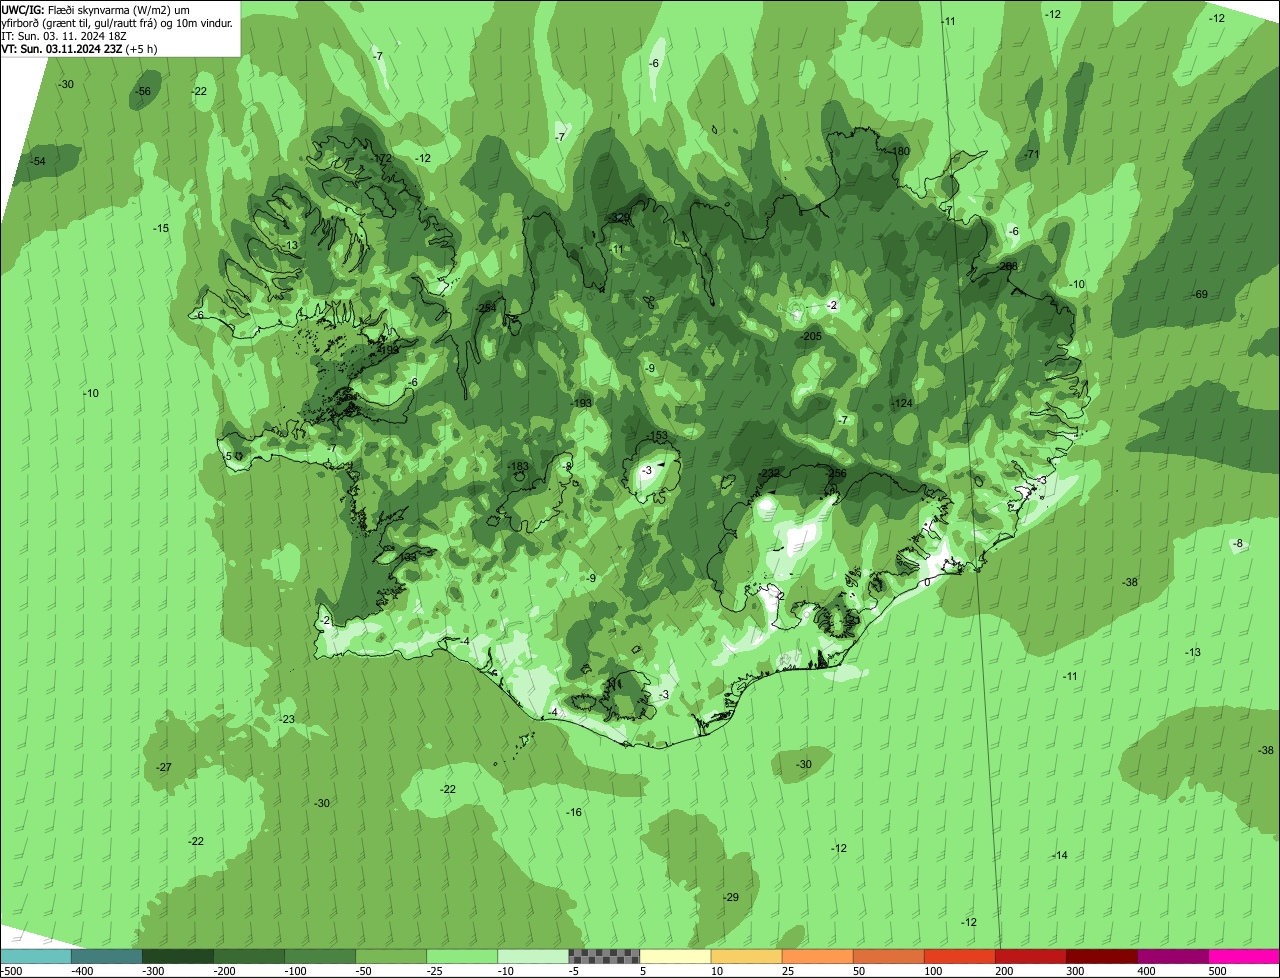Click the -23 value southwest of Reykjanes

[287, 719]
